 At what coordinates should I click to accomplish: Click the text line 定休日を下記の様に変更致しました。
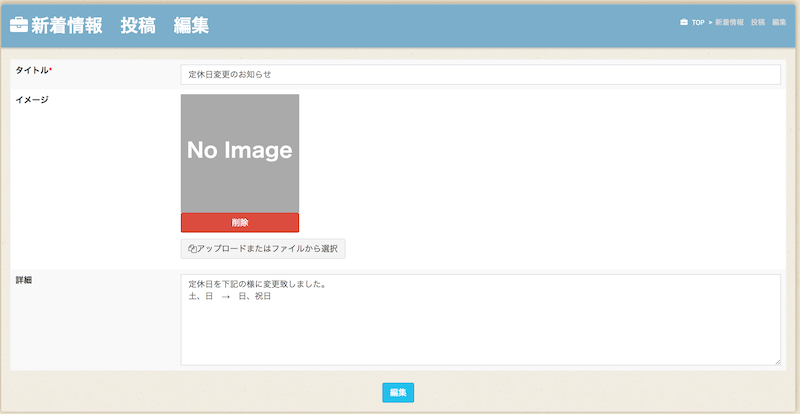tap(257, 284)
